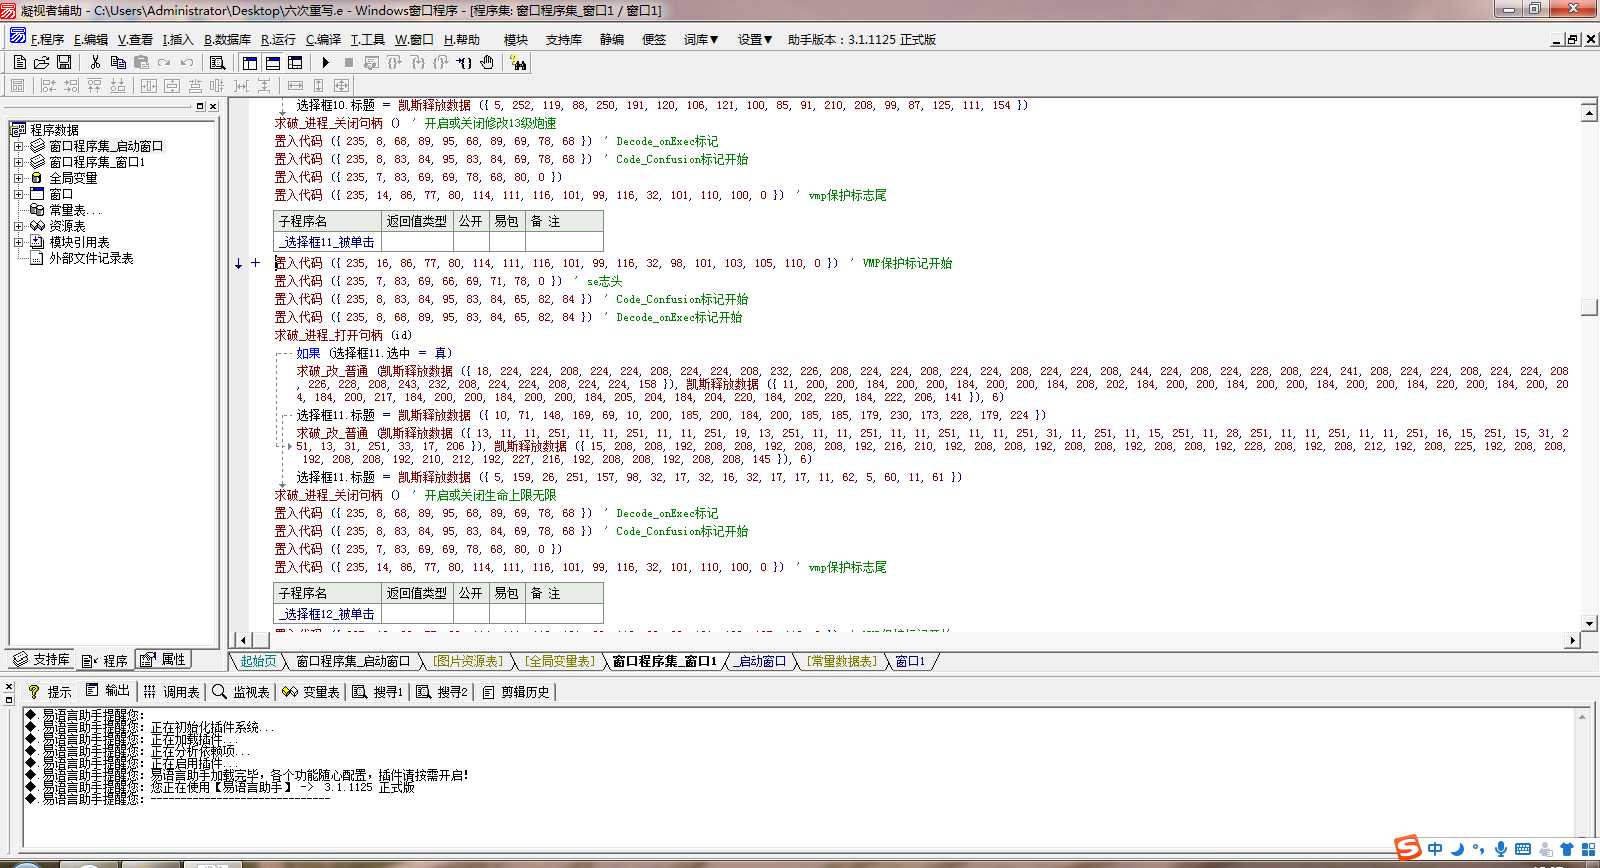Open the 监视表 output tab

(x=241, y=691)
